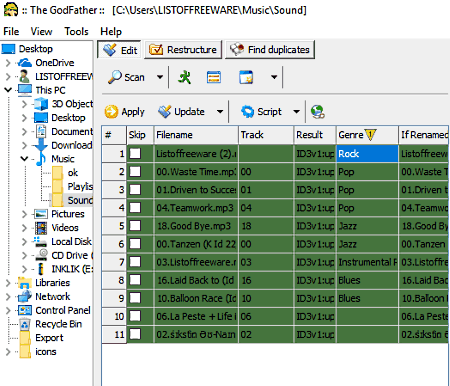Collapse the This PC tree node

(x=8, y=90)
